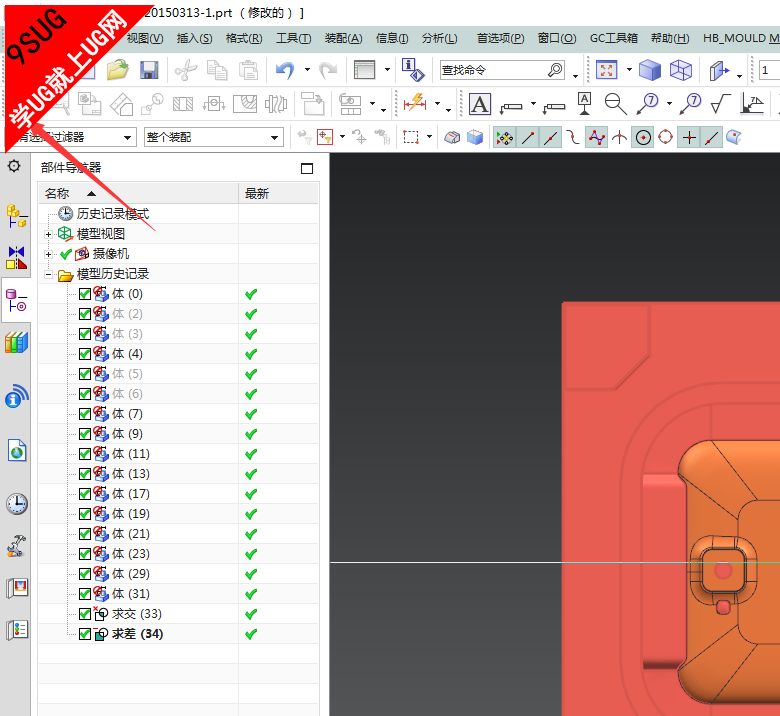
Task: Save the part with floppy disk icon
Action: (x=149, y=70)
